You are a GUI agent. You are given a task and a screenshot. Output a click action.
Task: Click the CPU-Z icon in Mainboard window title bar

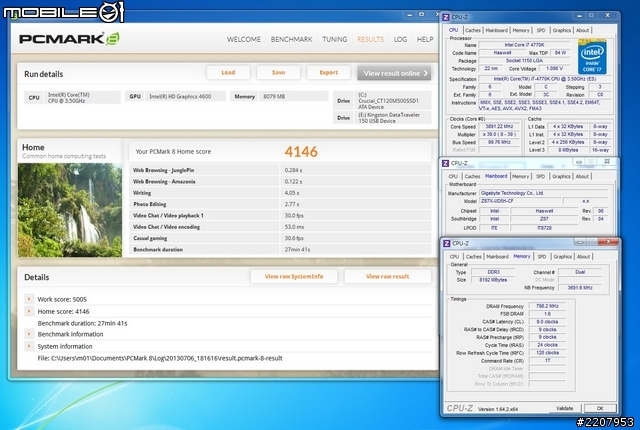(x=445, y=163)
